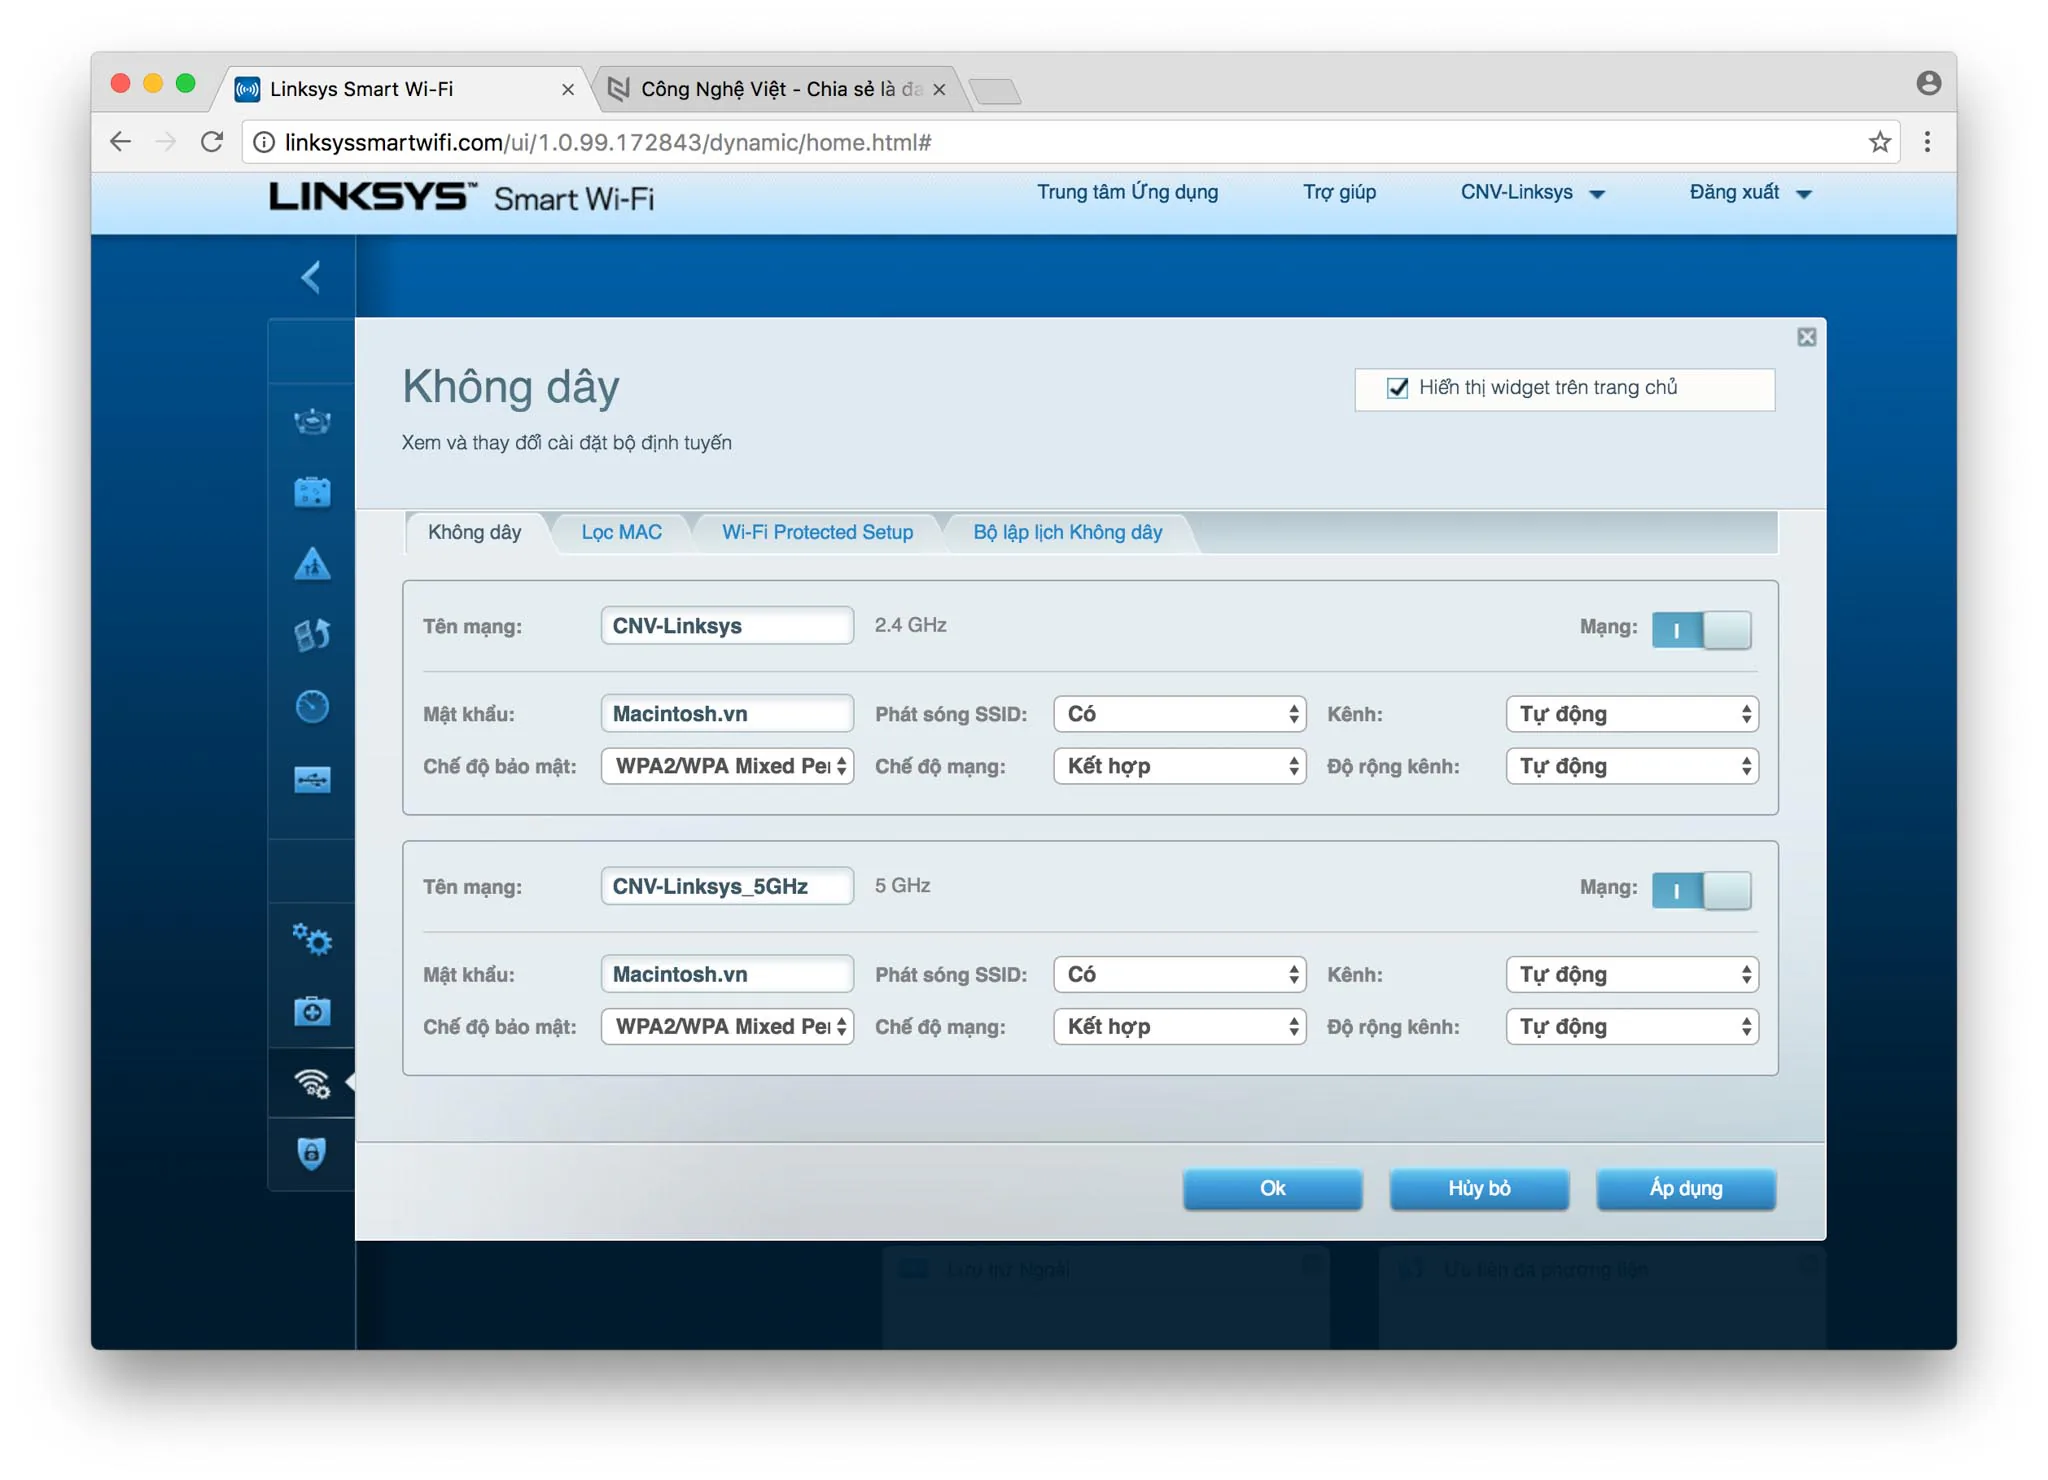2048x1480 pixels.
Task: Open 2.4 GHz Phát sóng SSID dropdown
Action: 1180,714
